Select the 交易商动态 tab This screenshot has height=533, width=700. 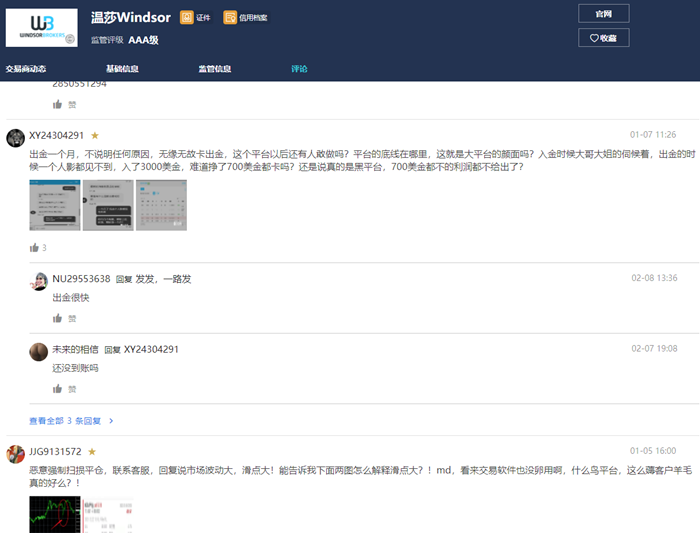pyautogui.click(x=26, y=69)
